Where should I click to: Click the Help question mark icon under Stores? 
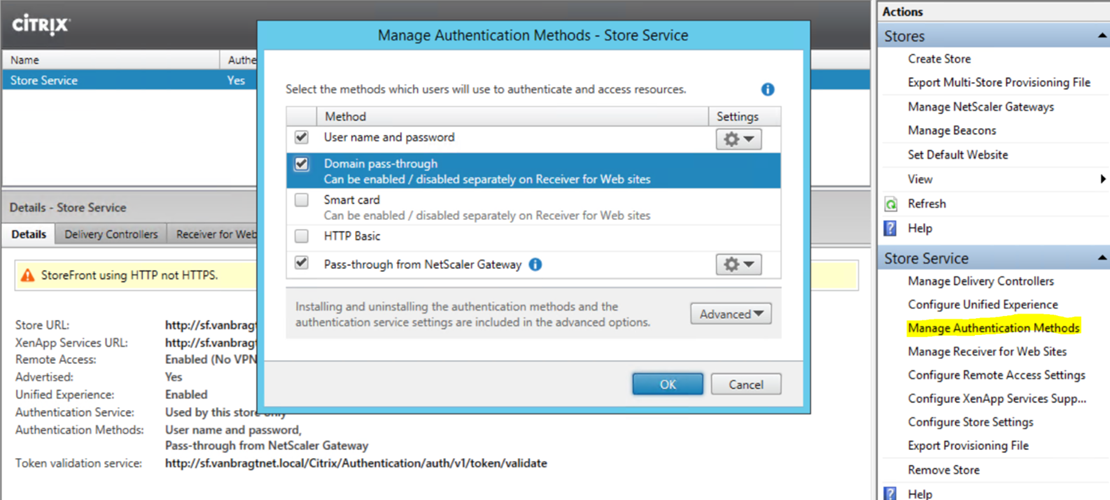coord(891,228)
